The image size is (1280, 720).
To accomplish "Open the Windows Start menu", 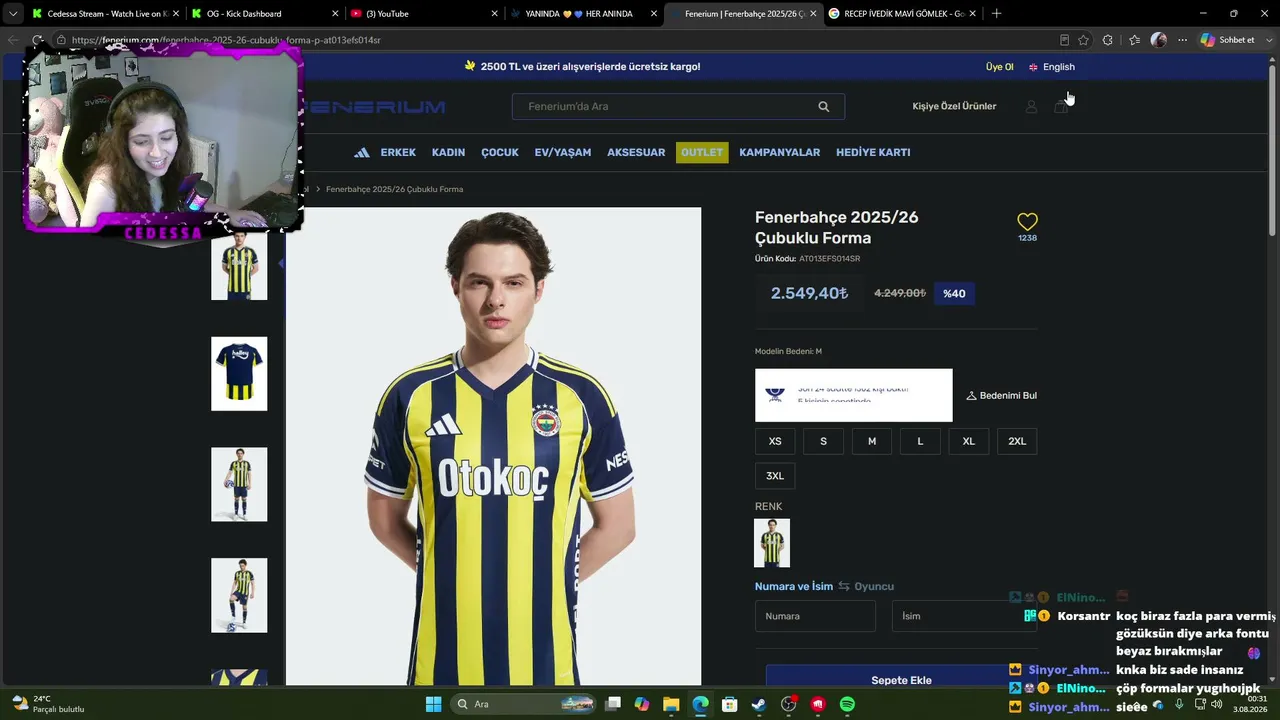I will pyautogui.click(x=433, y=704).
